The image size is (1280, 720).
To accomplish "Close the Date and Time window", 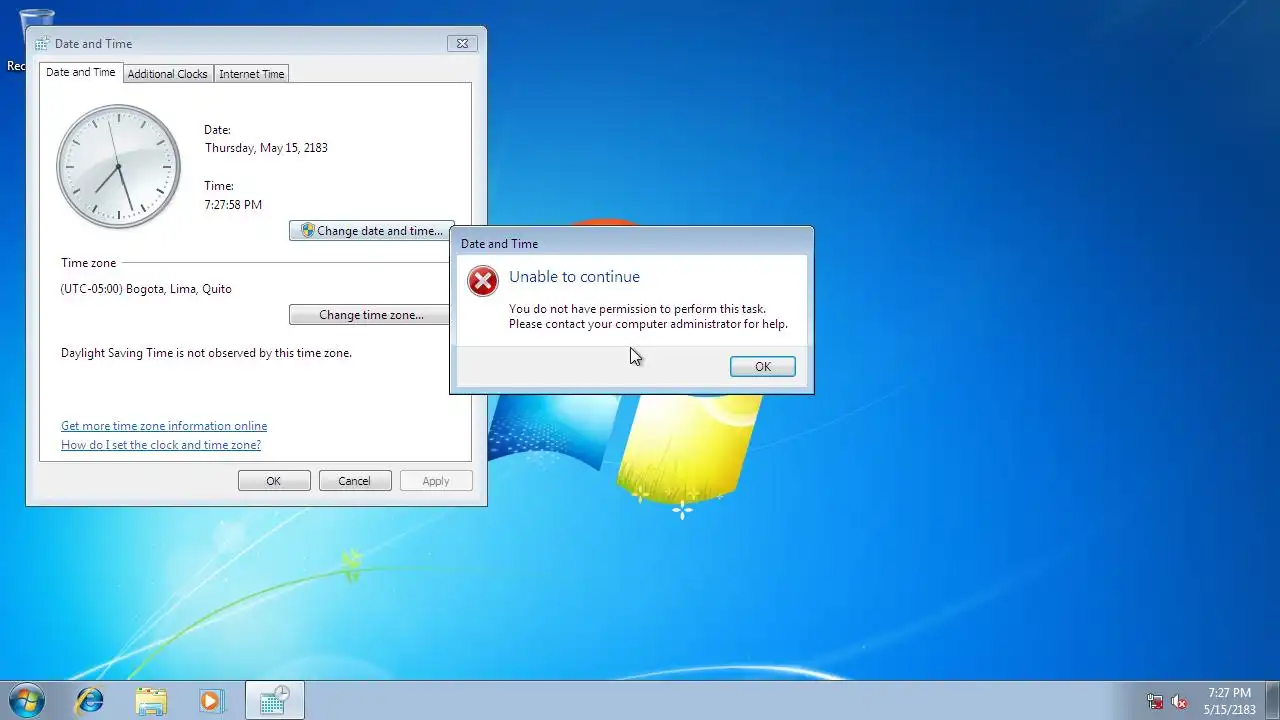I will [462, 43].
